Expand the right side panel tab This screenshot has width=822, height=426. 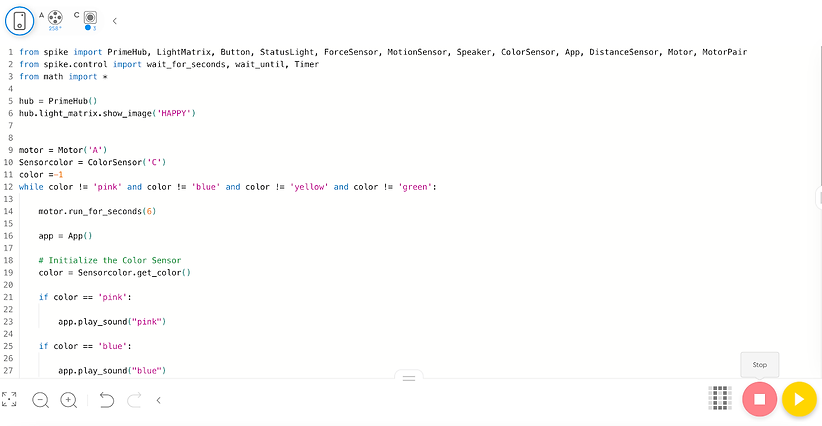(819, 198)
